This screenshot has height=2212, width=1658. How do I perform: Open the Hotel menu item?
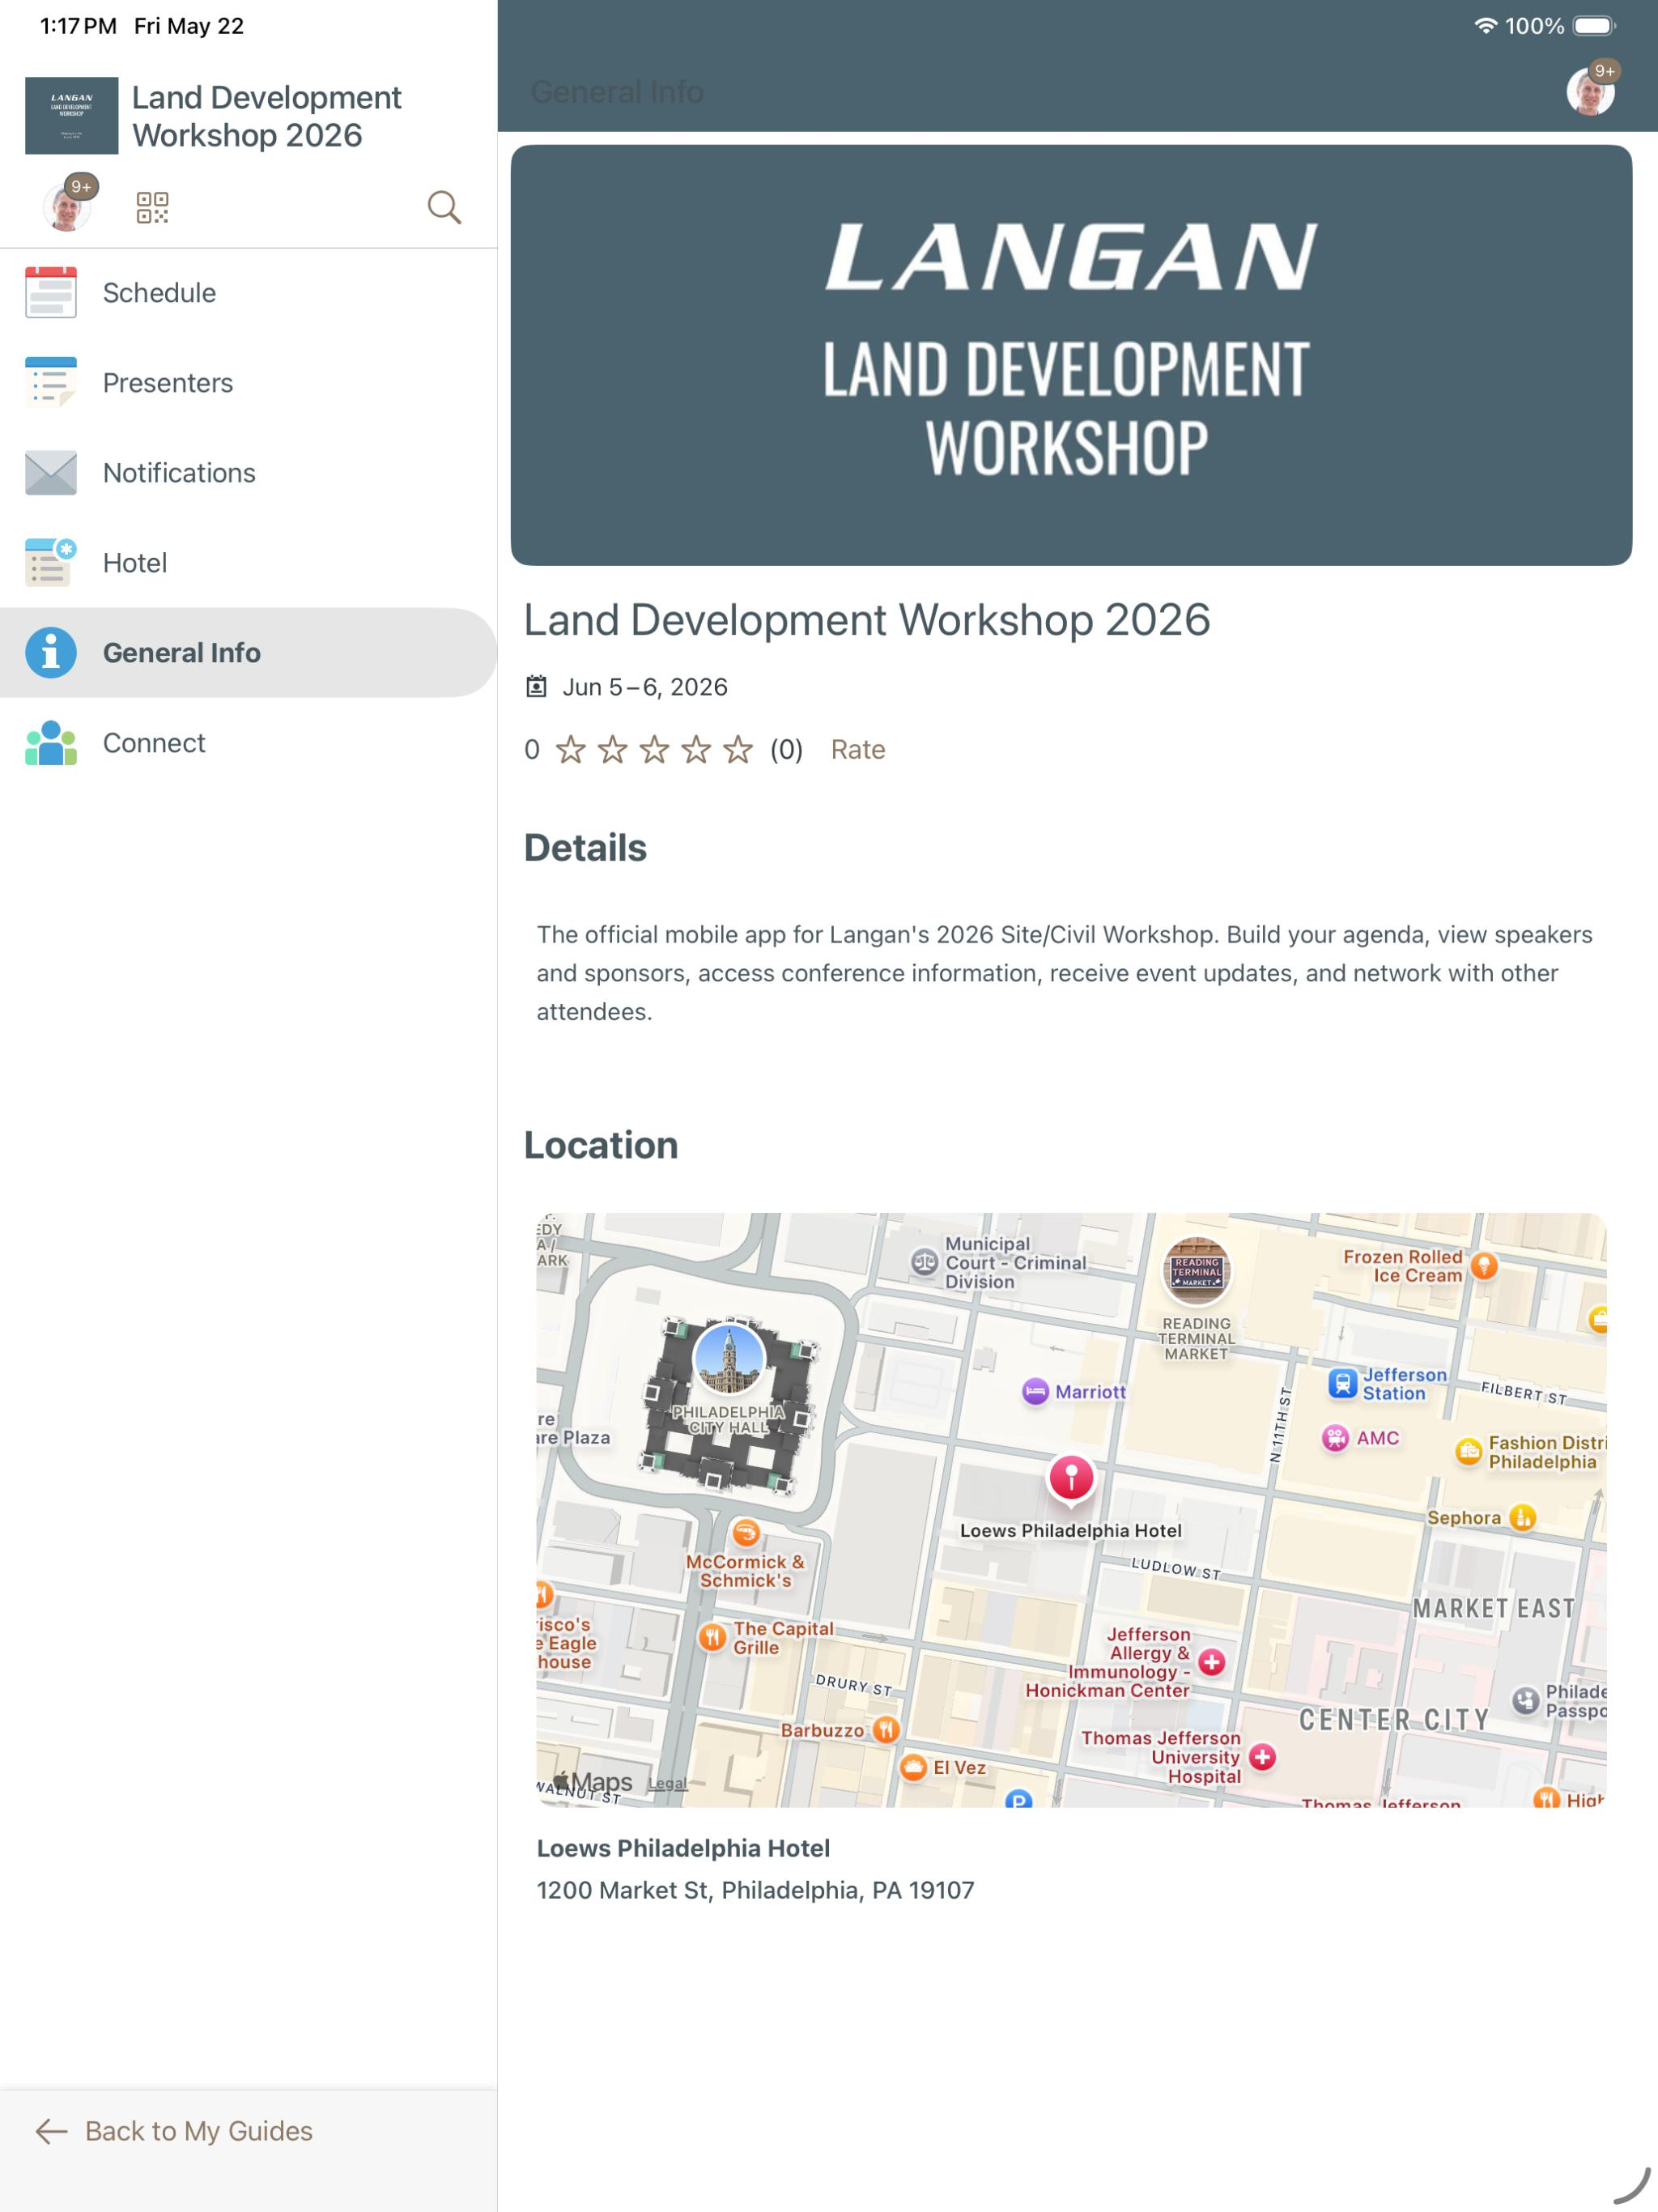[x=248, y=563]
